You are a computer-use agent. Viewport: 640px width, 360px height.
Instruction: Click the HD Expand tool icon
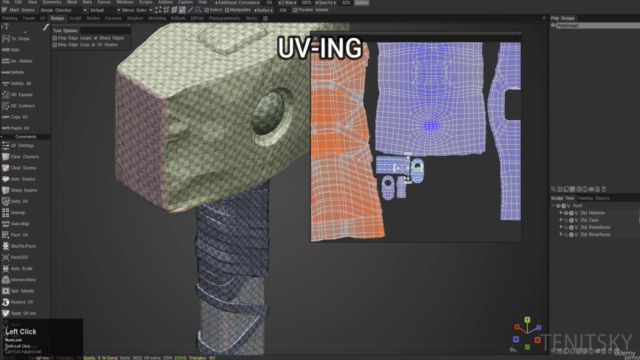[5, 95]
